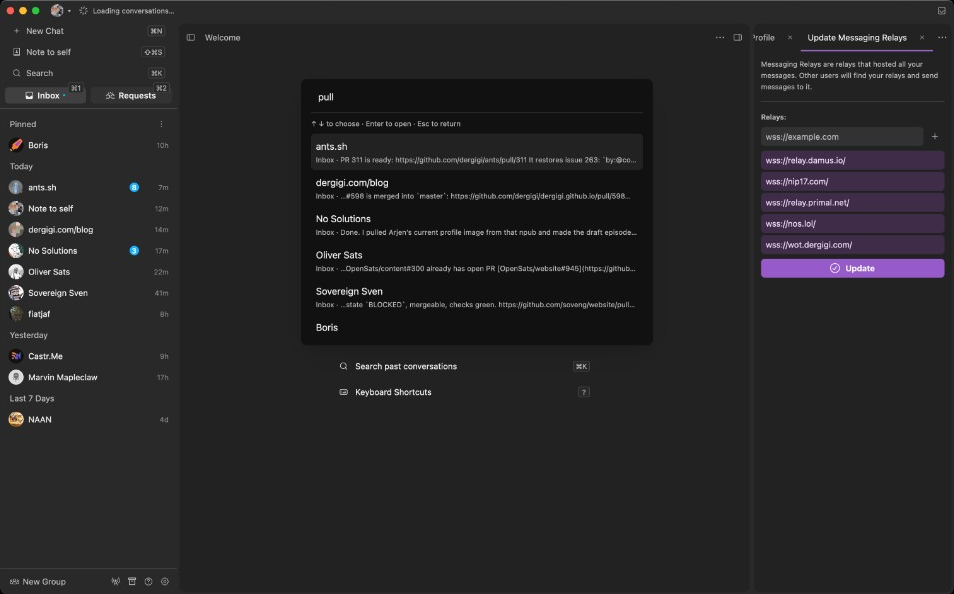Open the archive box icon in bottom bar
954x594 pixels.
pos(132,582)
